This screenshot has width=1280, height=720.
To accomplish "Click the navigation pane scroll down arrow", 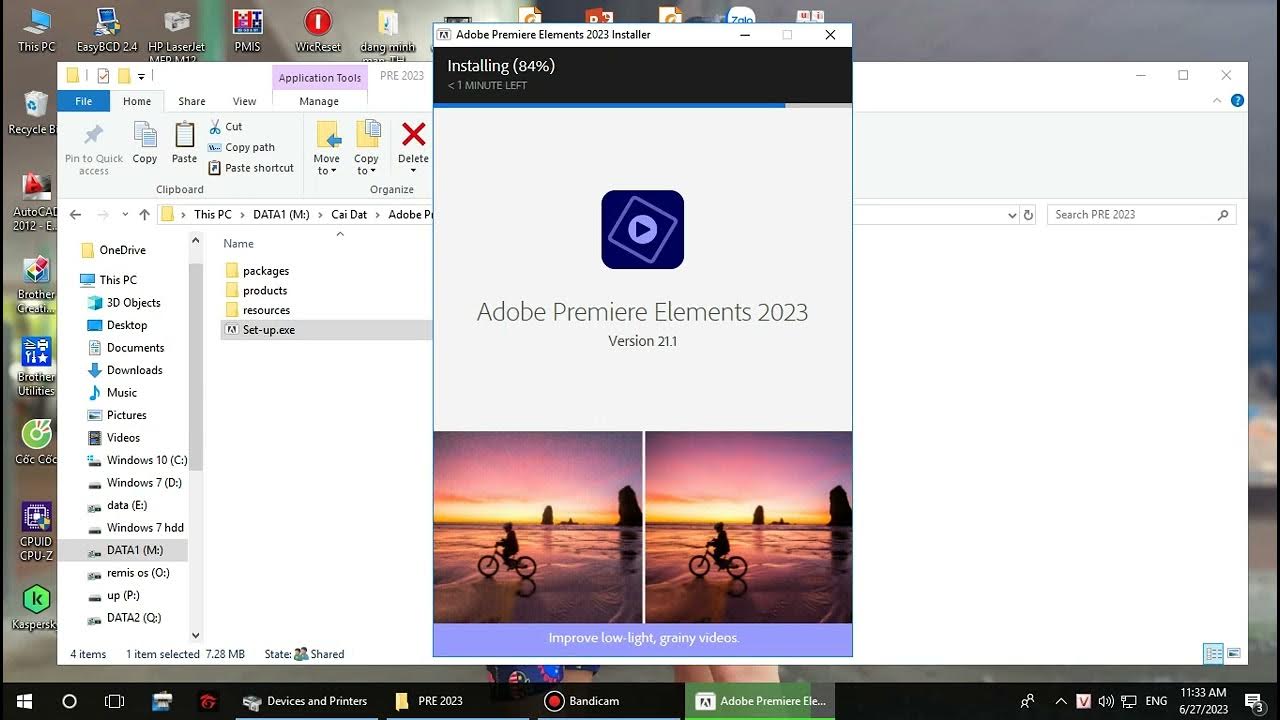I will pos(195,634).
